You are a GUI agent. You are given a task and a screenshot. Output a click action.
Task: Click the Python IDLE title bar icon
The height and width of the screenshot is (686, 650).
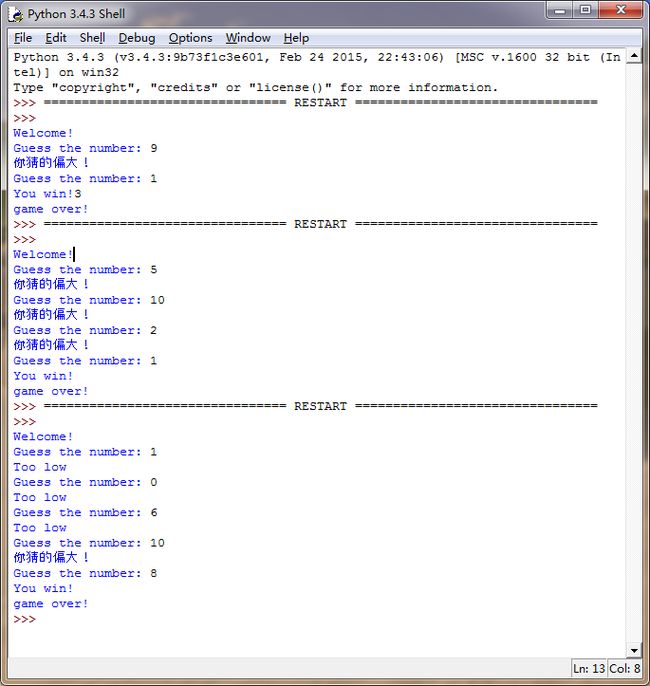point(16,15)
